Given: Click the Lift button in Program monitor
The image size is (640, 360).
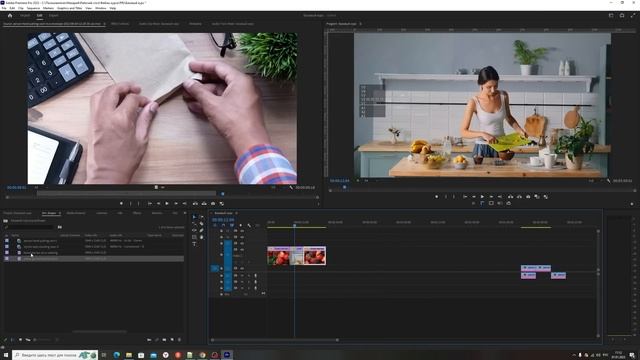Looking at the screenshot, I should [x=510, y=197].
